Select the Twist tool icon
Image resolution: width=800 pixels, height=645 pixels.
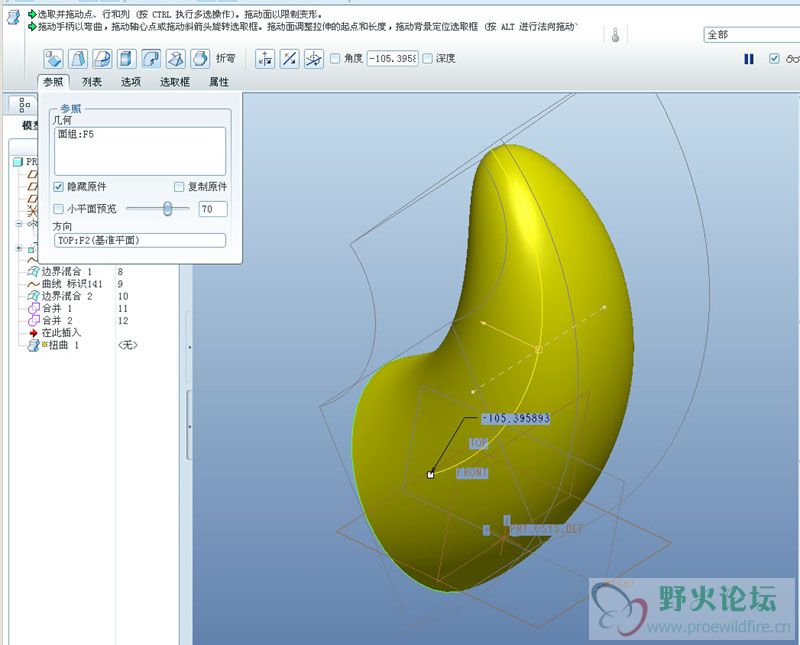(x=176, y=59)
